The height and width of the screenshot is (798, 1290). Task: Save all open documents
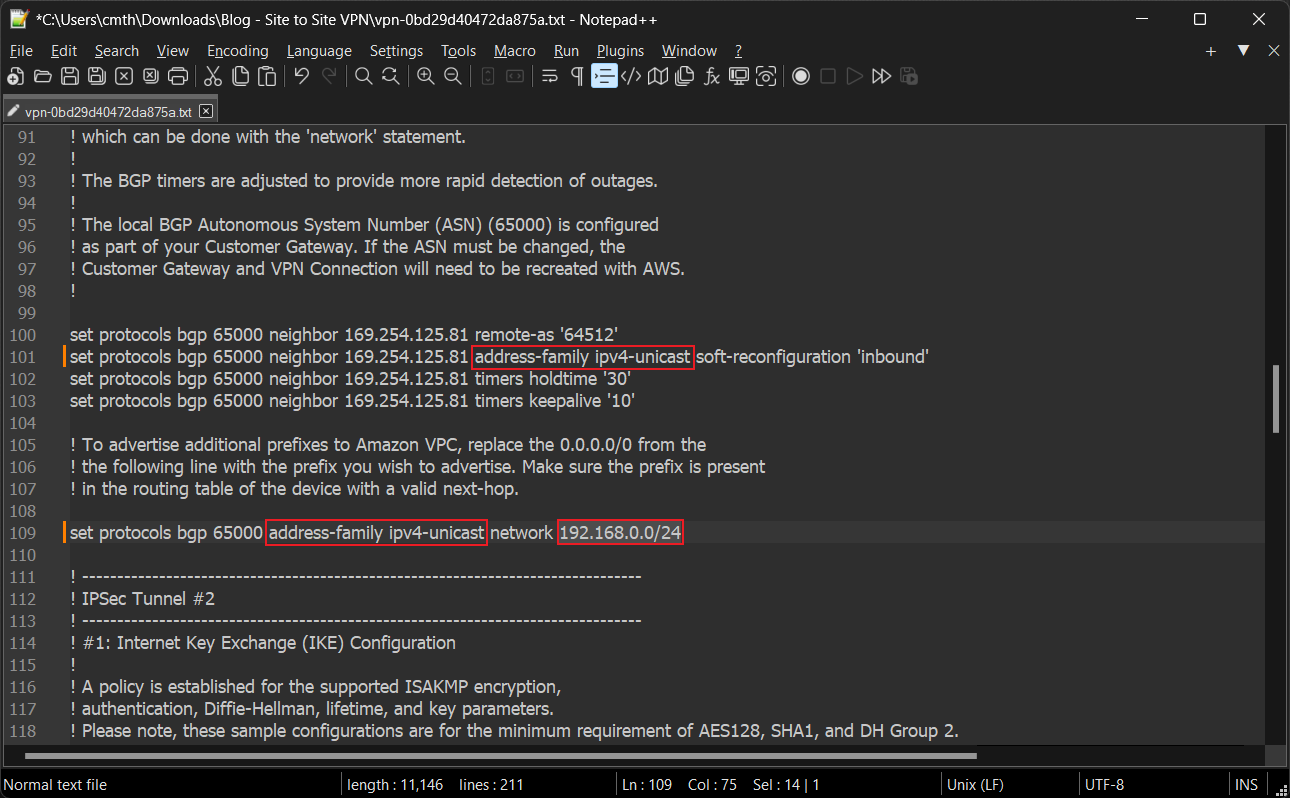click(x=97, y=76)
